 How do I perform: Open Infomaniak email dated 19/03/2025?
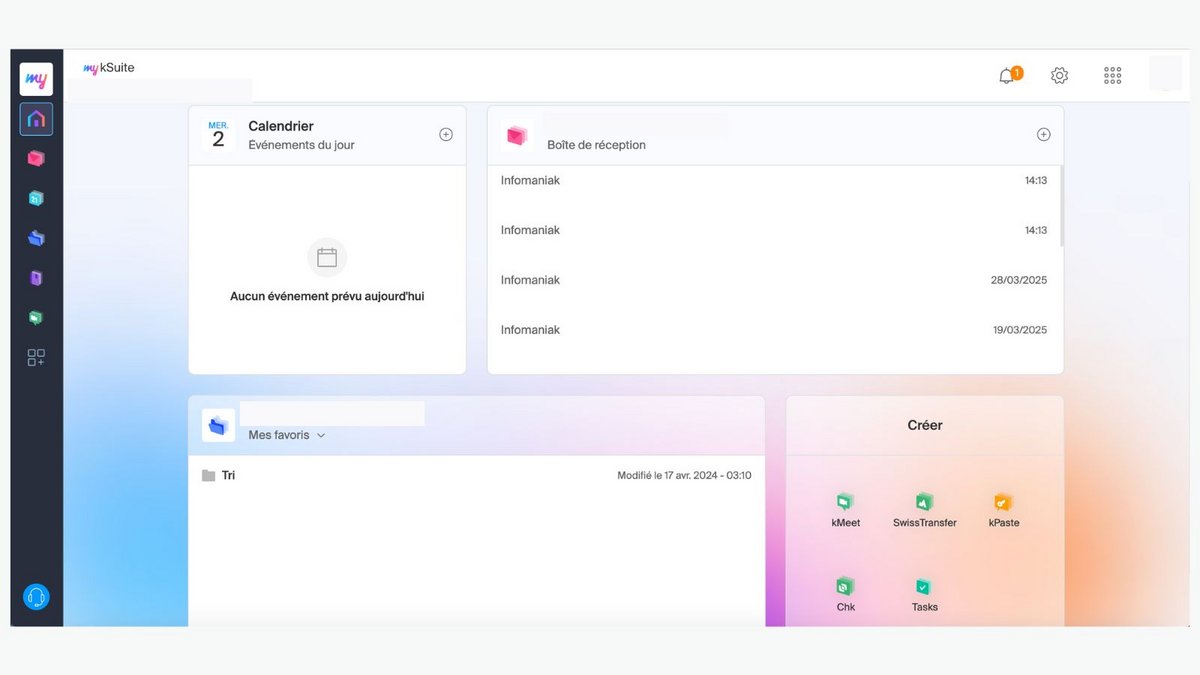tap(773, 330)
